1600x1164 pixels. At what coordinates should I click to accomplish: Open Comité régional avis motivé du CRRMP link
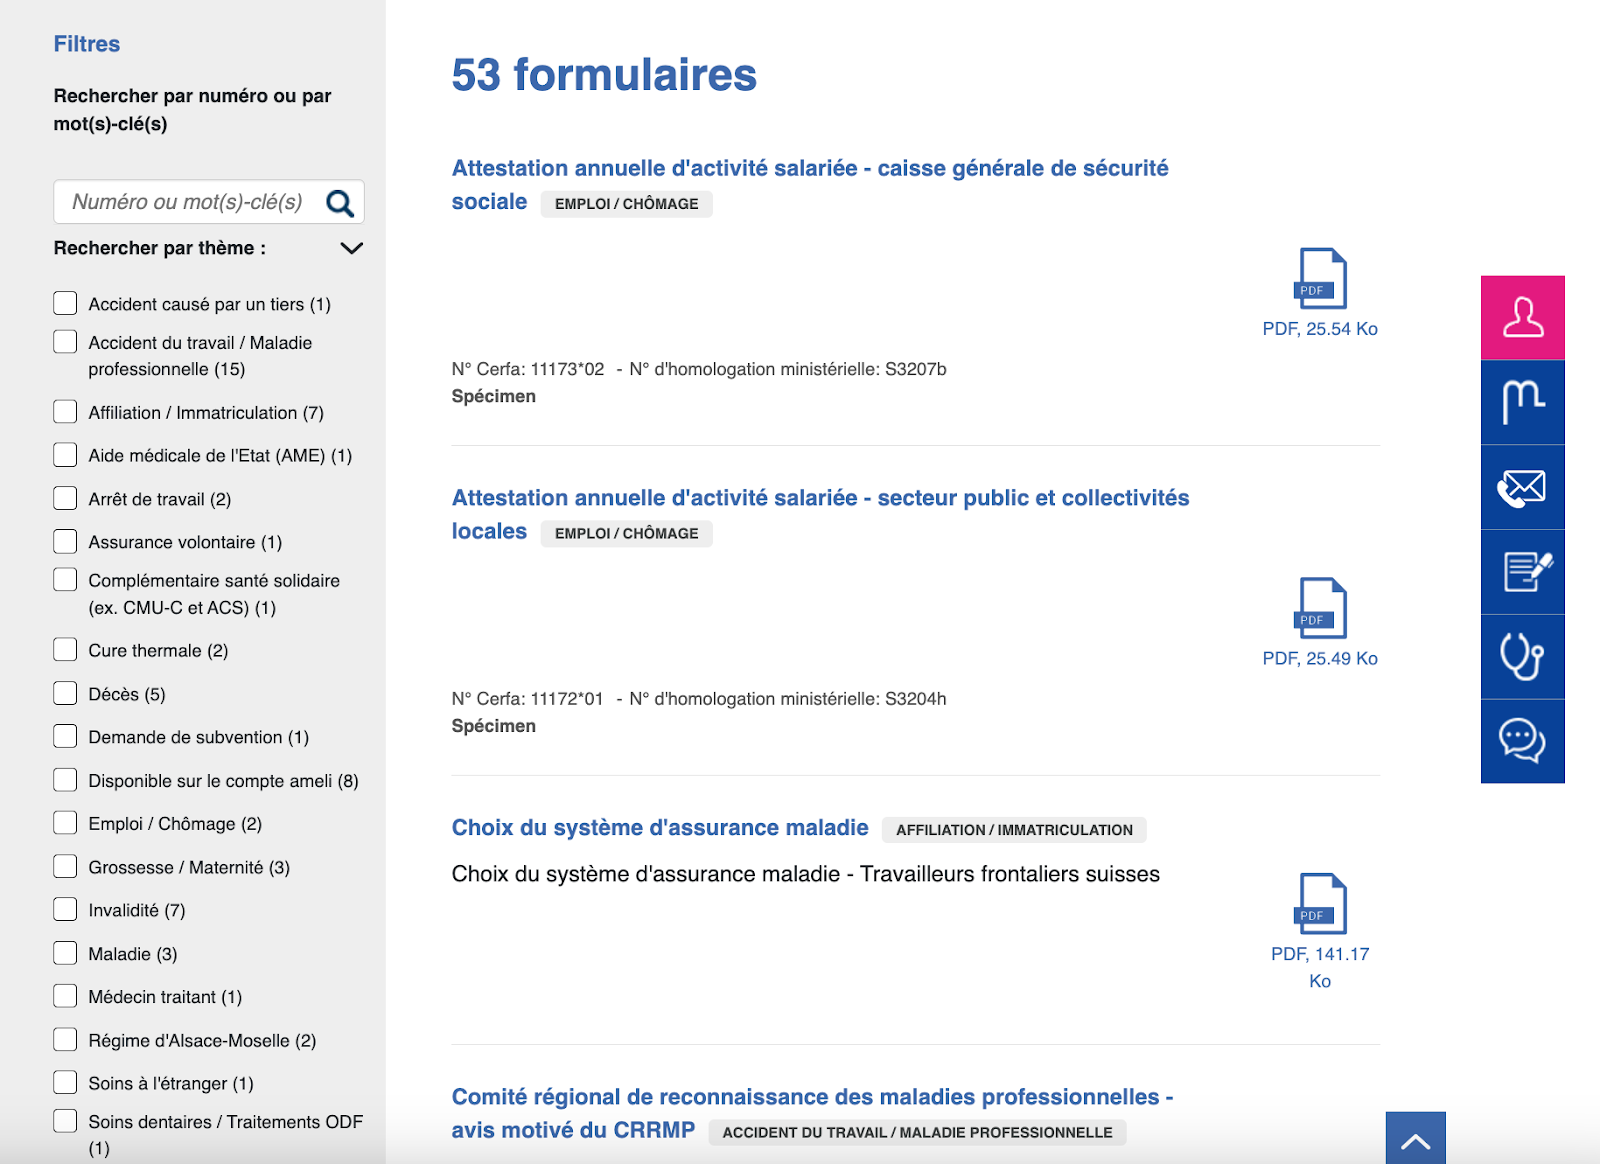(812, 1113)
